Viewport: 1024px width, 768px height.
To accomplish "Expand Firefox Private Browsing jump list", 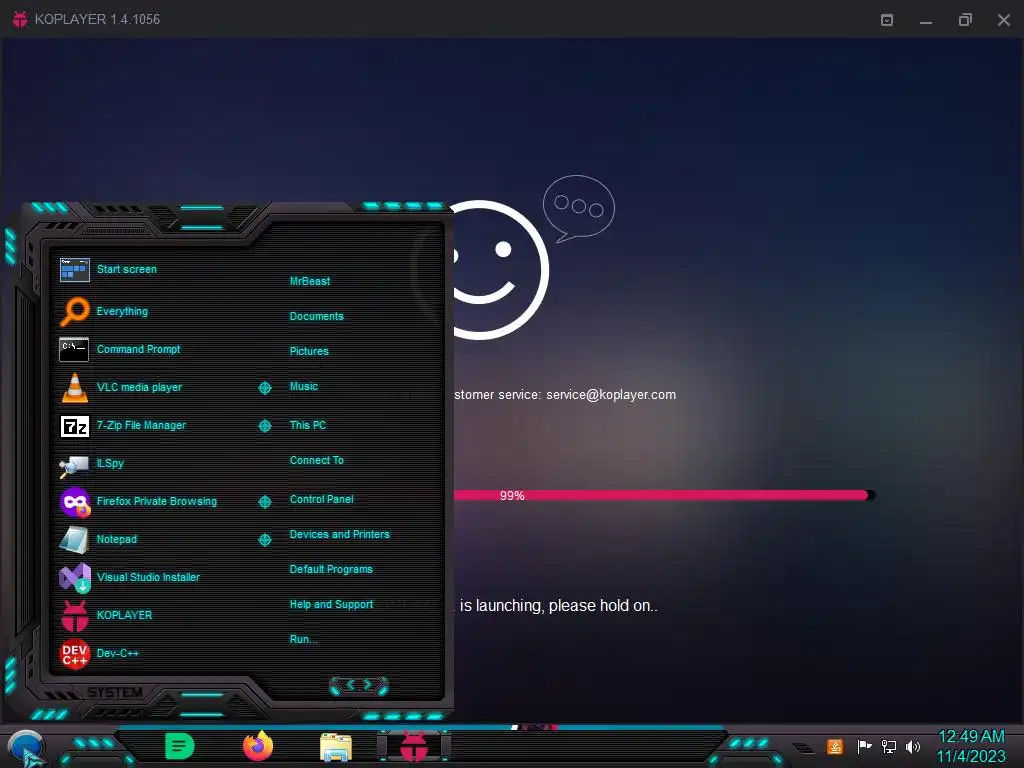I will (x=264, y=502).
